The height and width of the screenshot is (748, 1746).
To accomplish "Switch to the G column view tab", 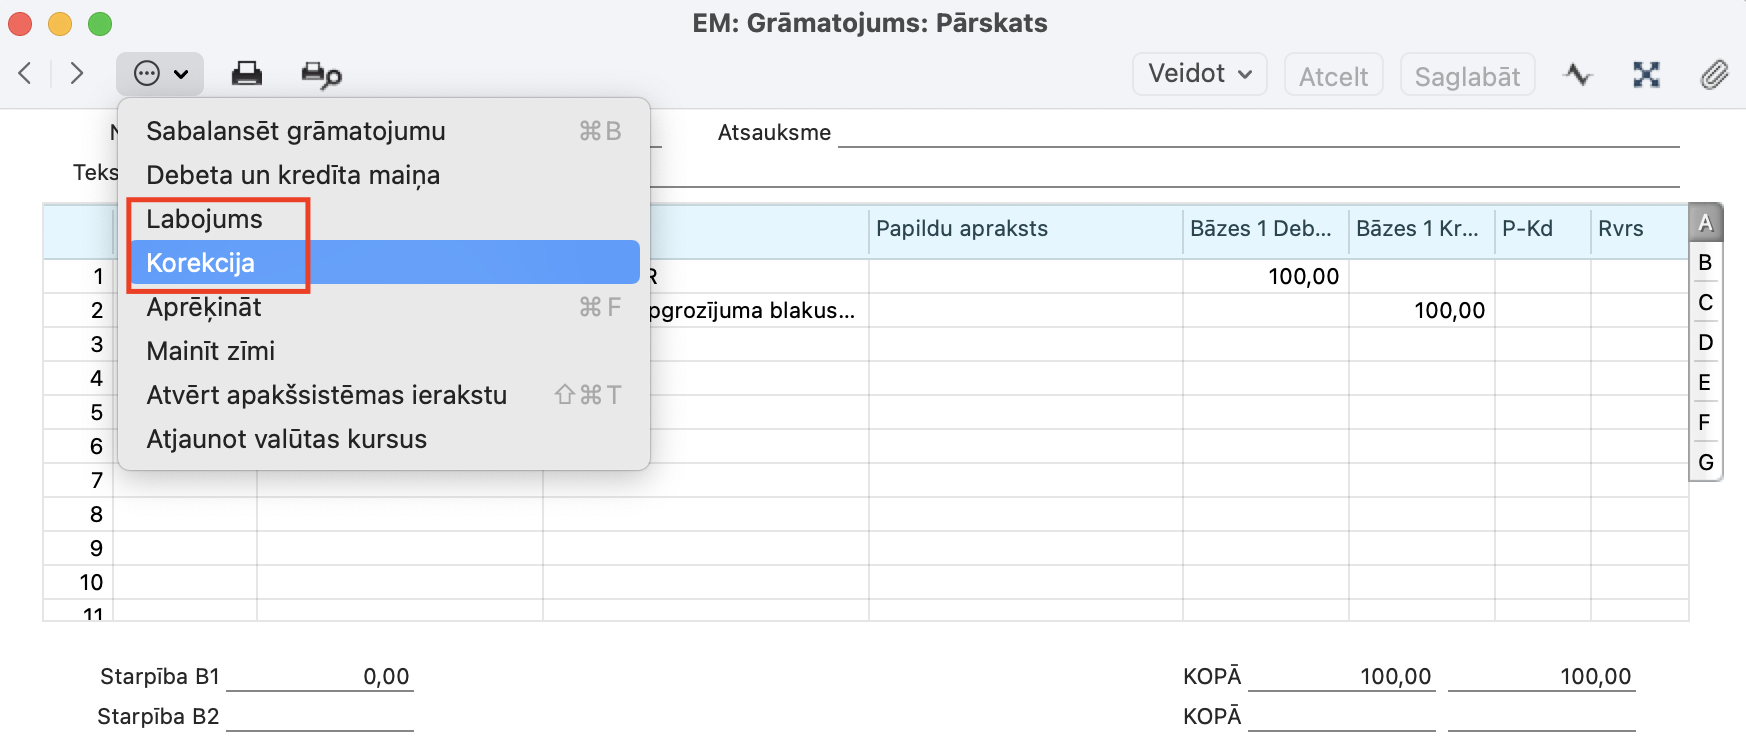I will [x=1705, y=462].
